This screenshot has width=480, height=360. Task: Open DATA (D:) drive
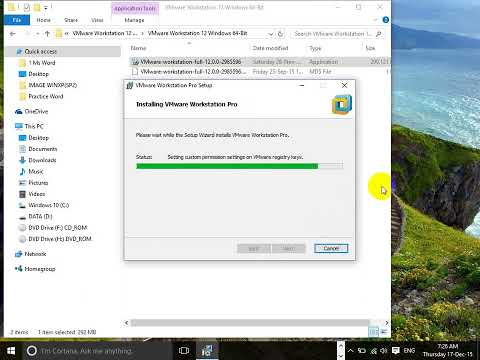click(x=40, y=216)
